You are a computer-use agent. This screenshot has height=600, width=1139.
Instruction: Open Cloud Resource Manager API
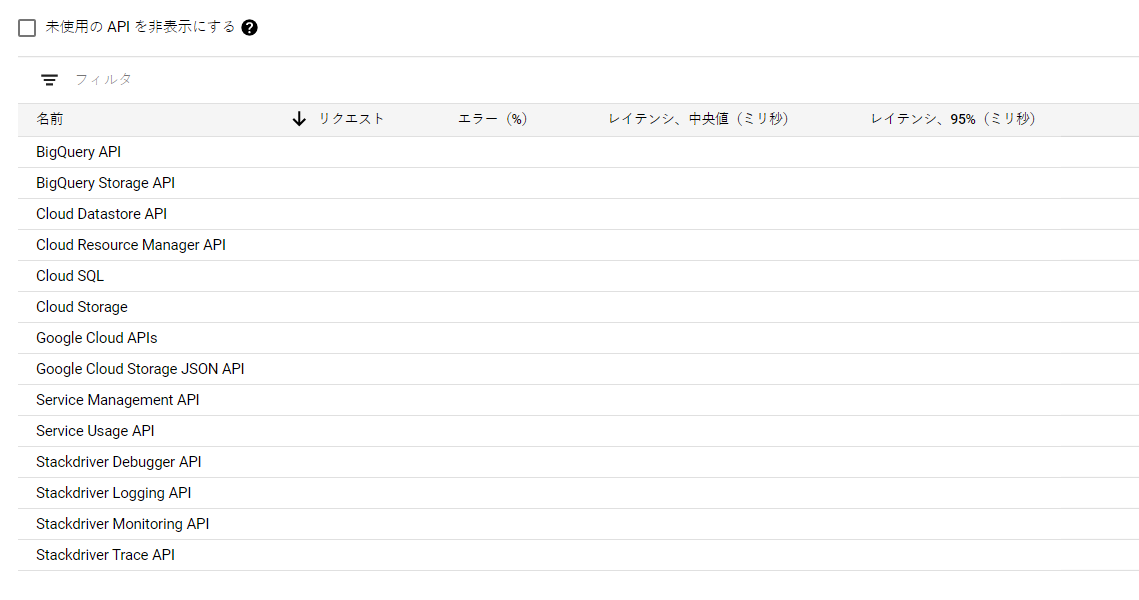130,245
